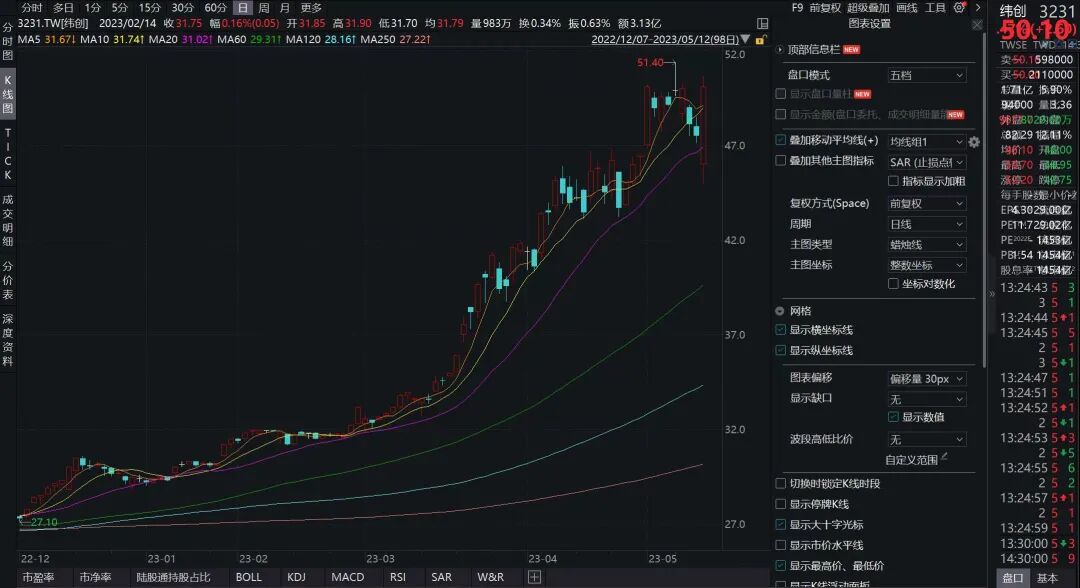This screenshot has height=588, width=1080.
Task: Click the lock icon beside the date range
Action: pyautogui.click(x=760, y=40)
